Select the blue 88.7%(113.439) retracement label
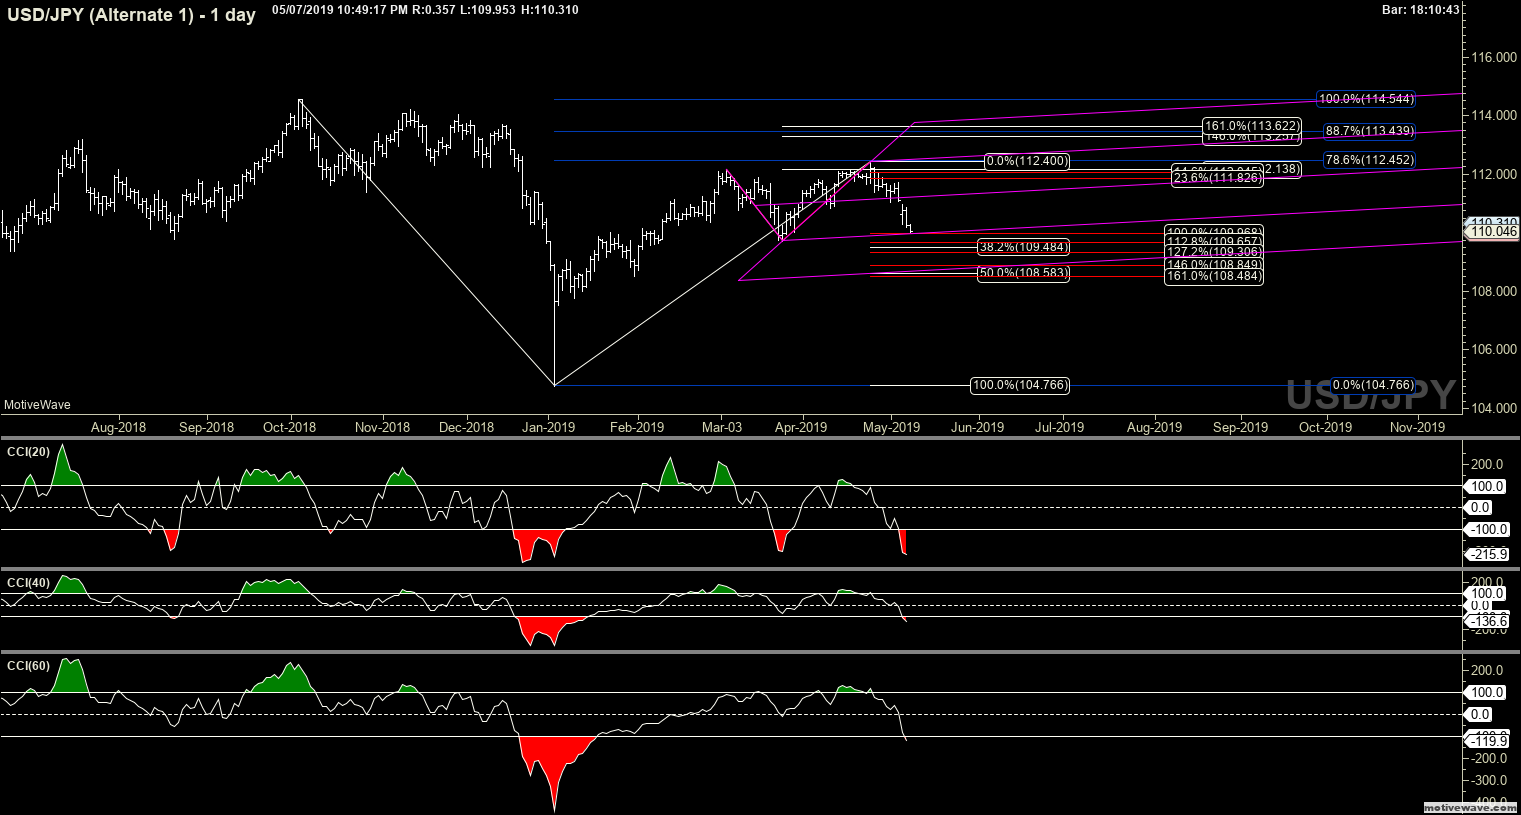The height and width of the screenshot is (815, 1521). click(1369, 131)
